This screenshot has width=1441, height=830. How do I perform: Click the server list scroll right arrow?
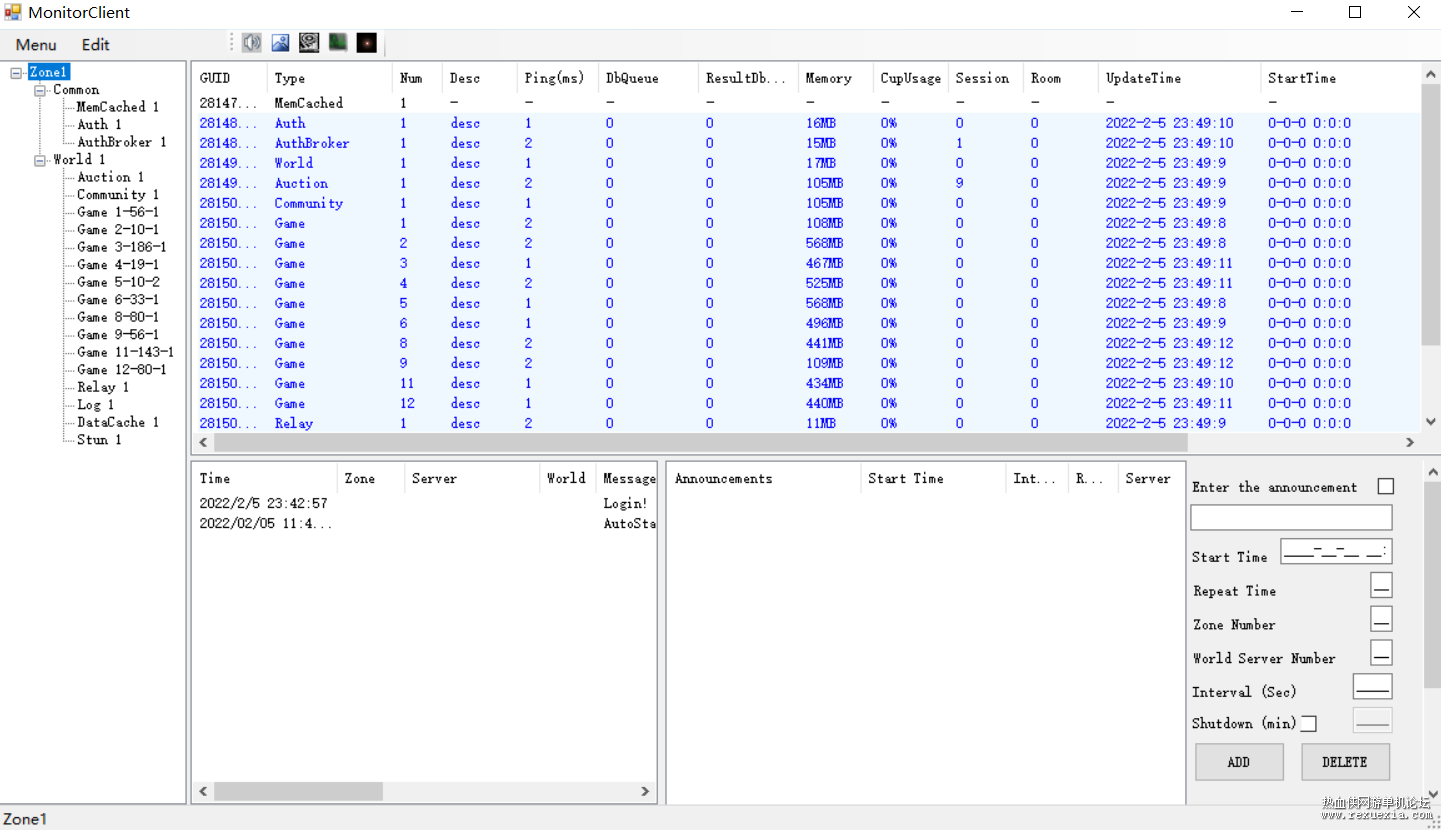(x=1410, y=442)
